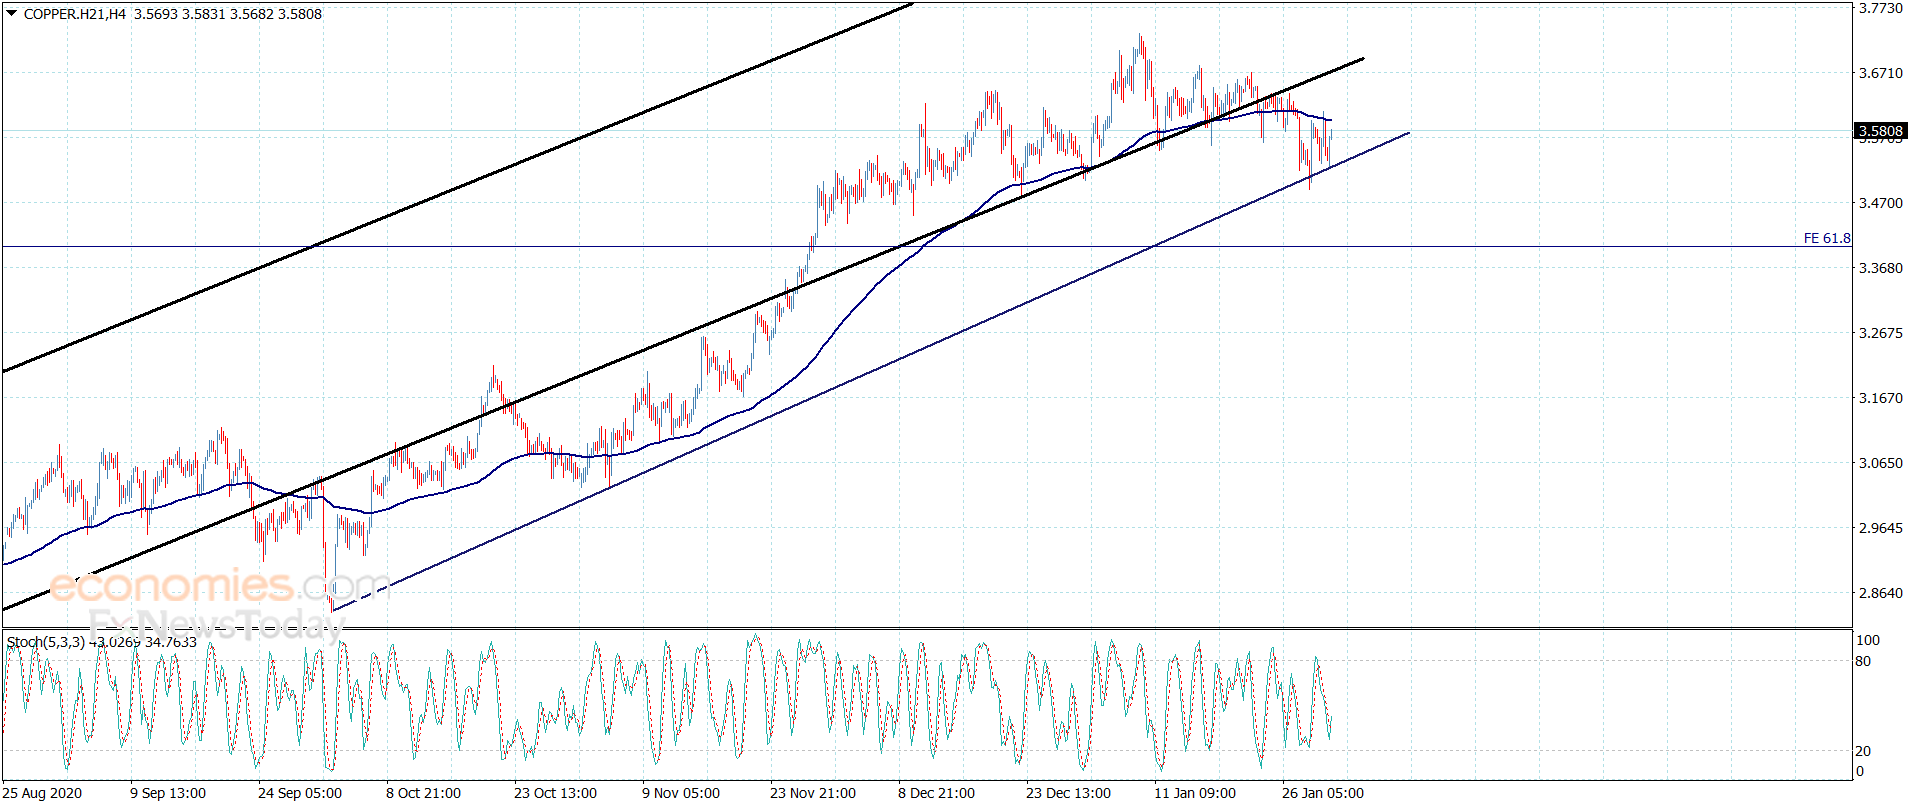Click the COPPER.H21,H4 symbol label
Screen dimensions: 1916x807
[75, 14]
